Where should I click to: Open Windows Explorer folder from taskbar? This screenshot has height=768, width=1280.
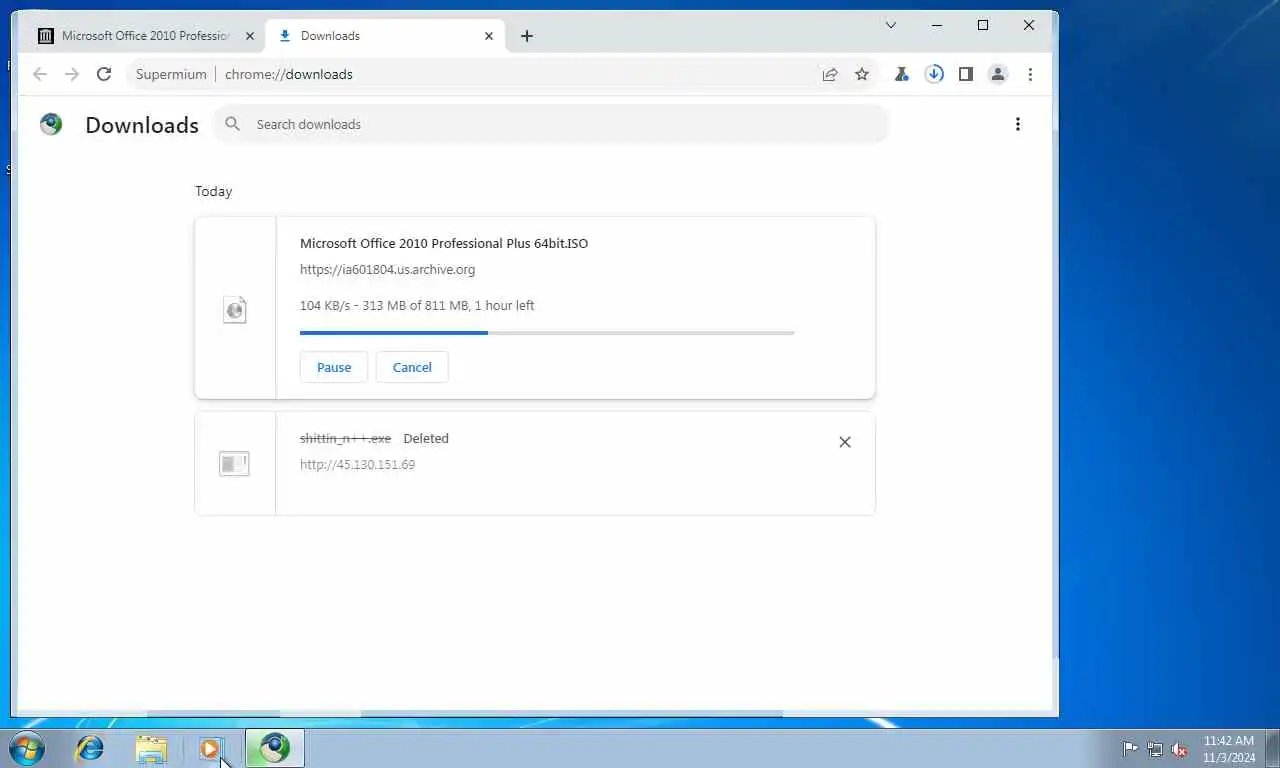[x=151, y=748]
